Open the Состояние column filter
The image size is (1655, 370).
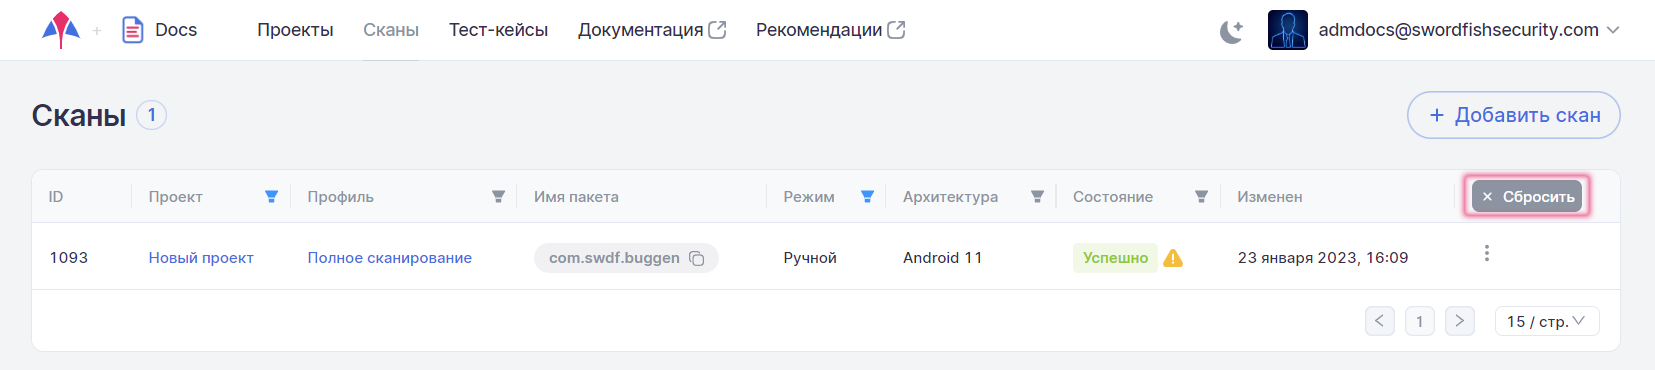[x=1201, y=197]
